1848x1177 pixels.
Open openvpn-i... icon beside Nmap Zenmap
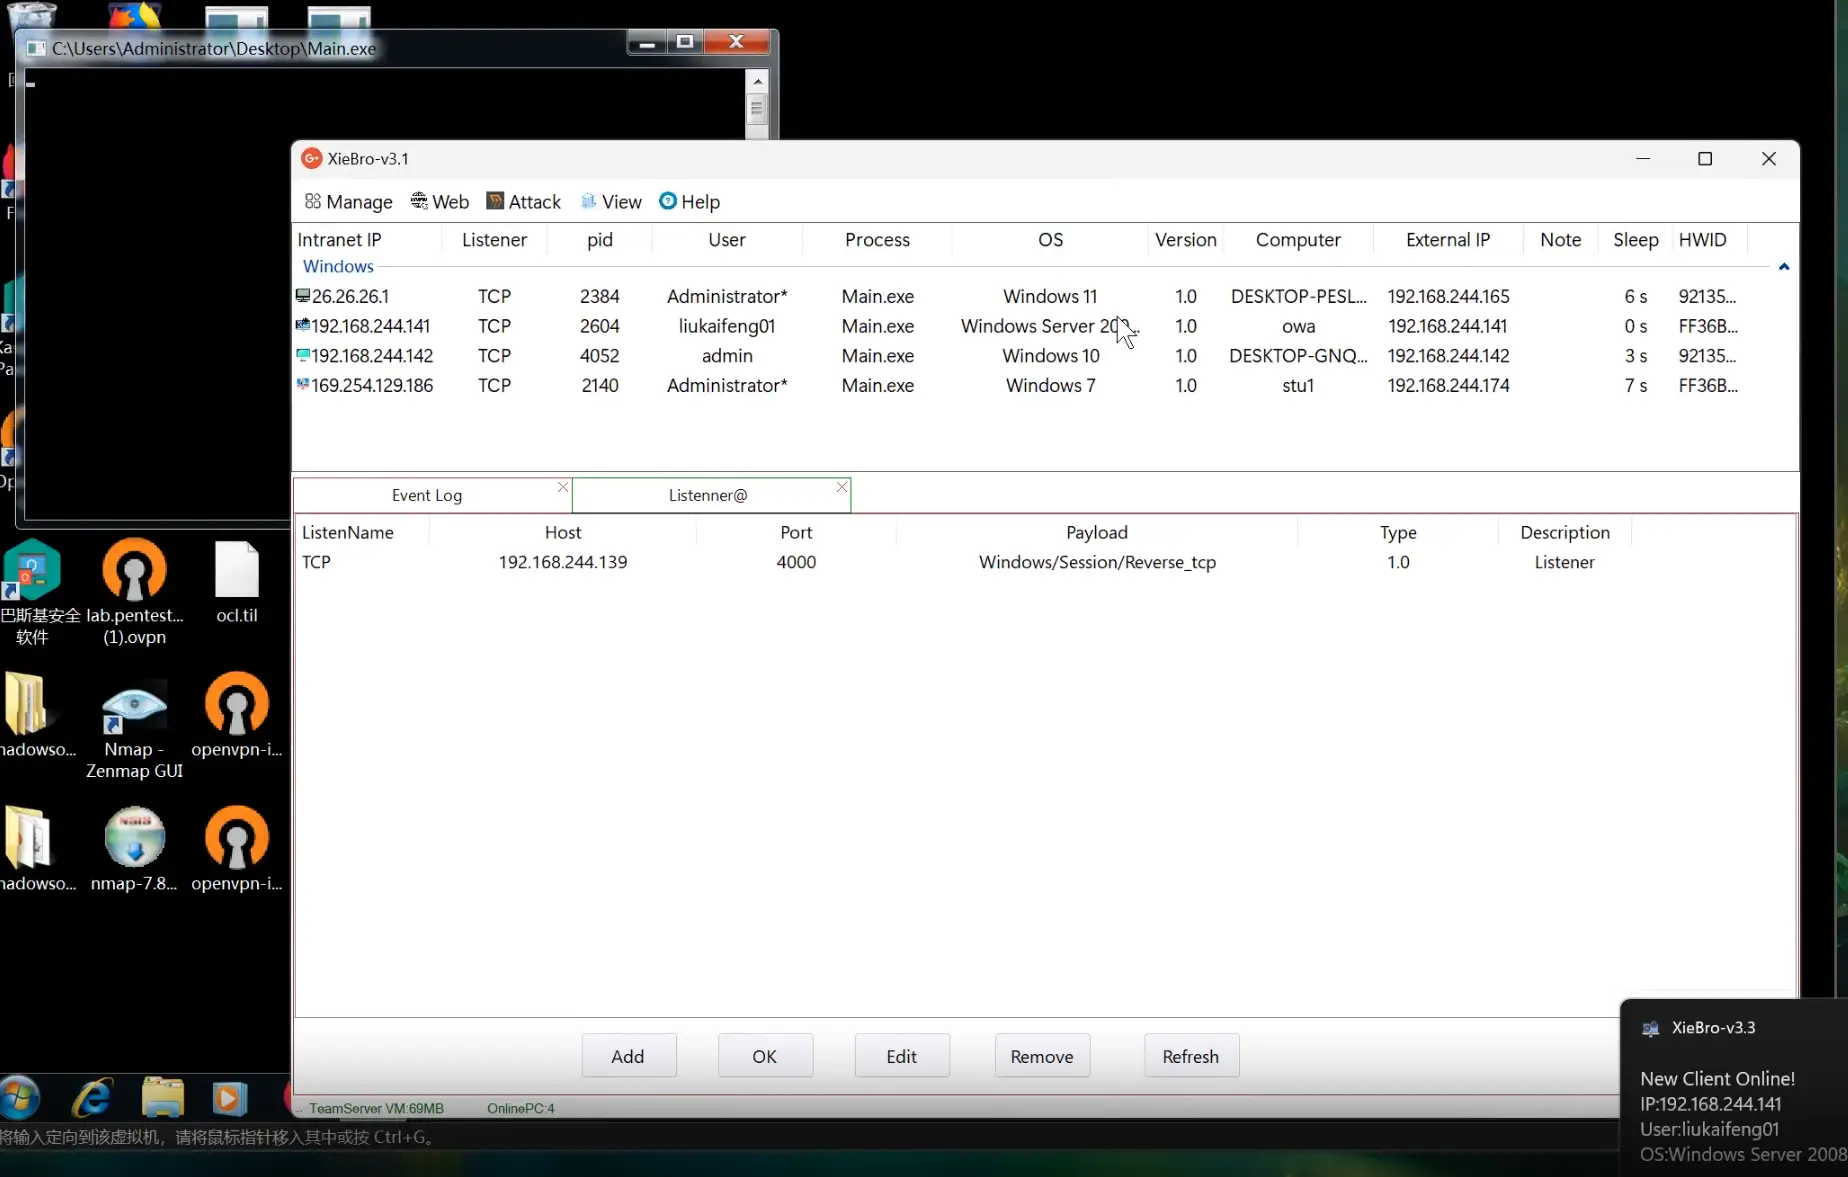pyautogui.click(x=237, y=715)
